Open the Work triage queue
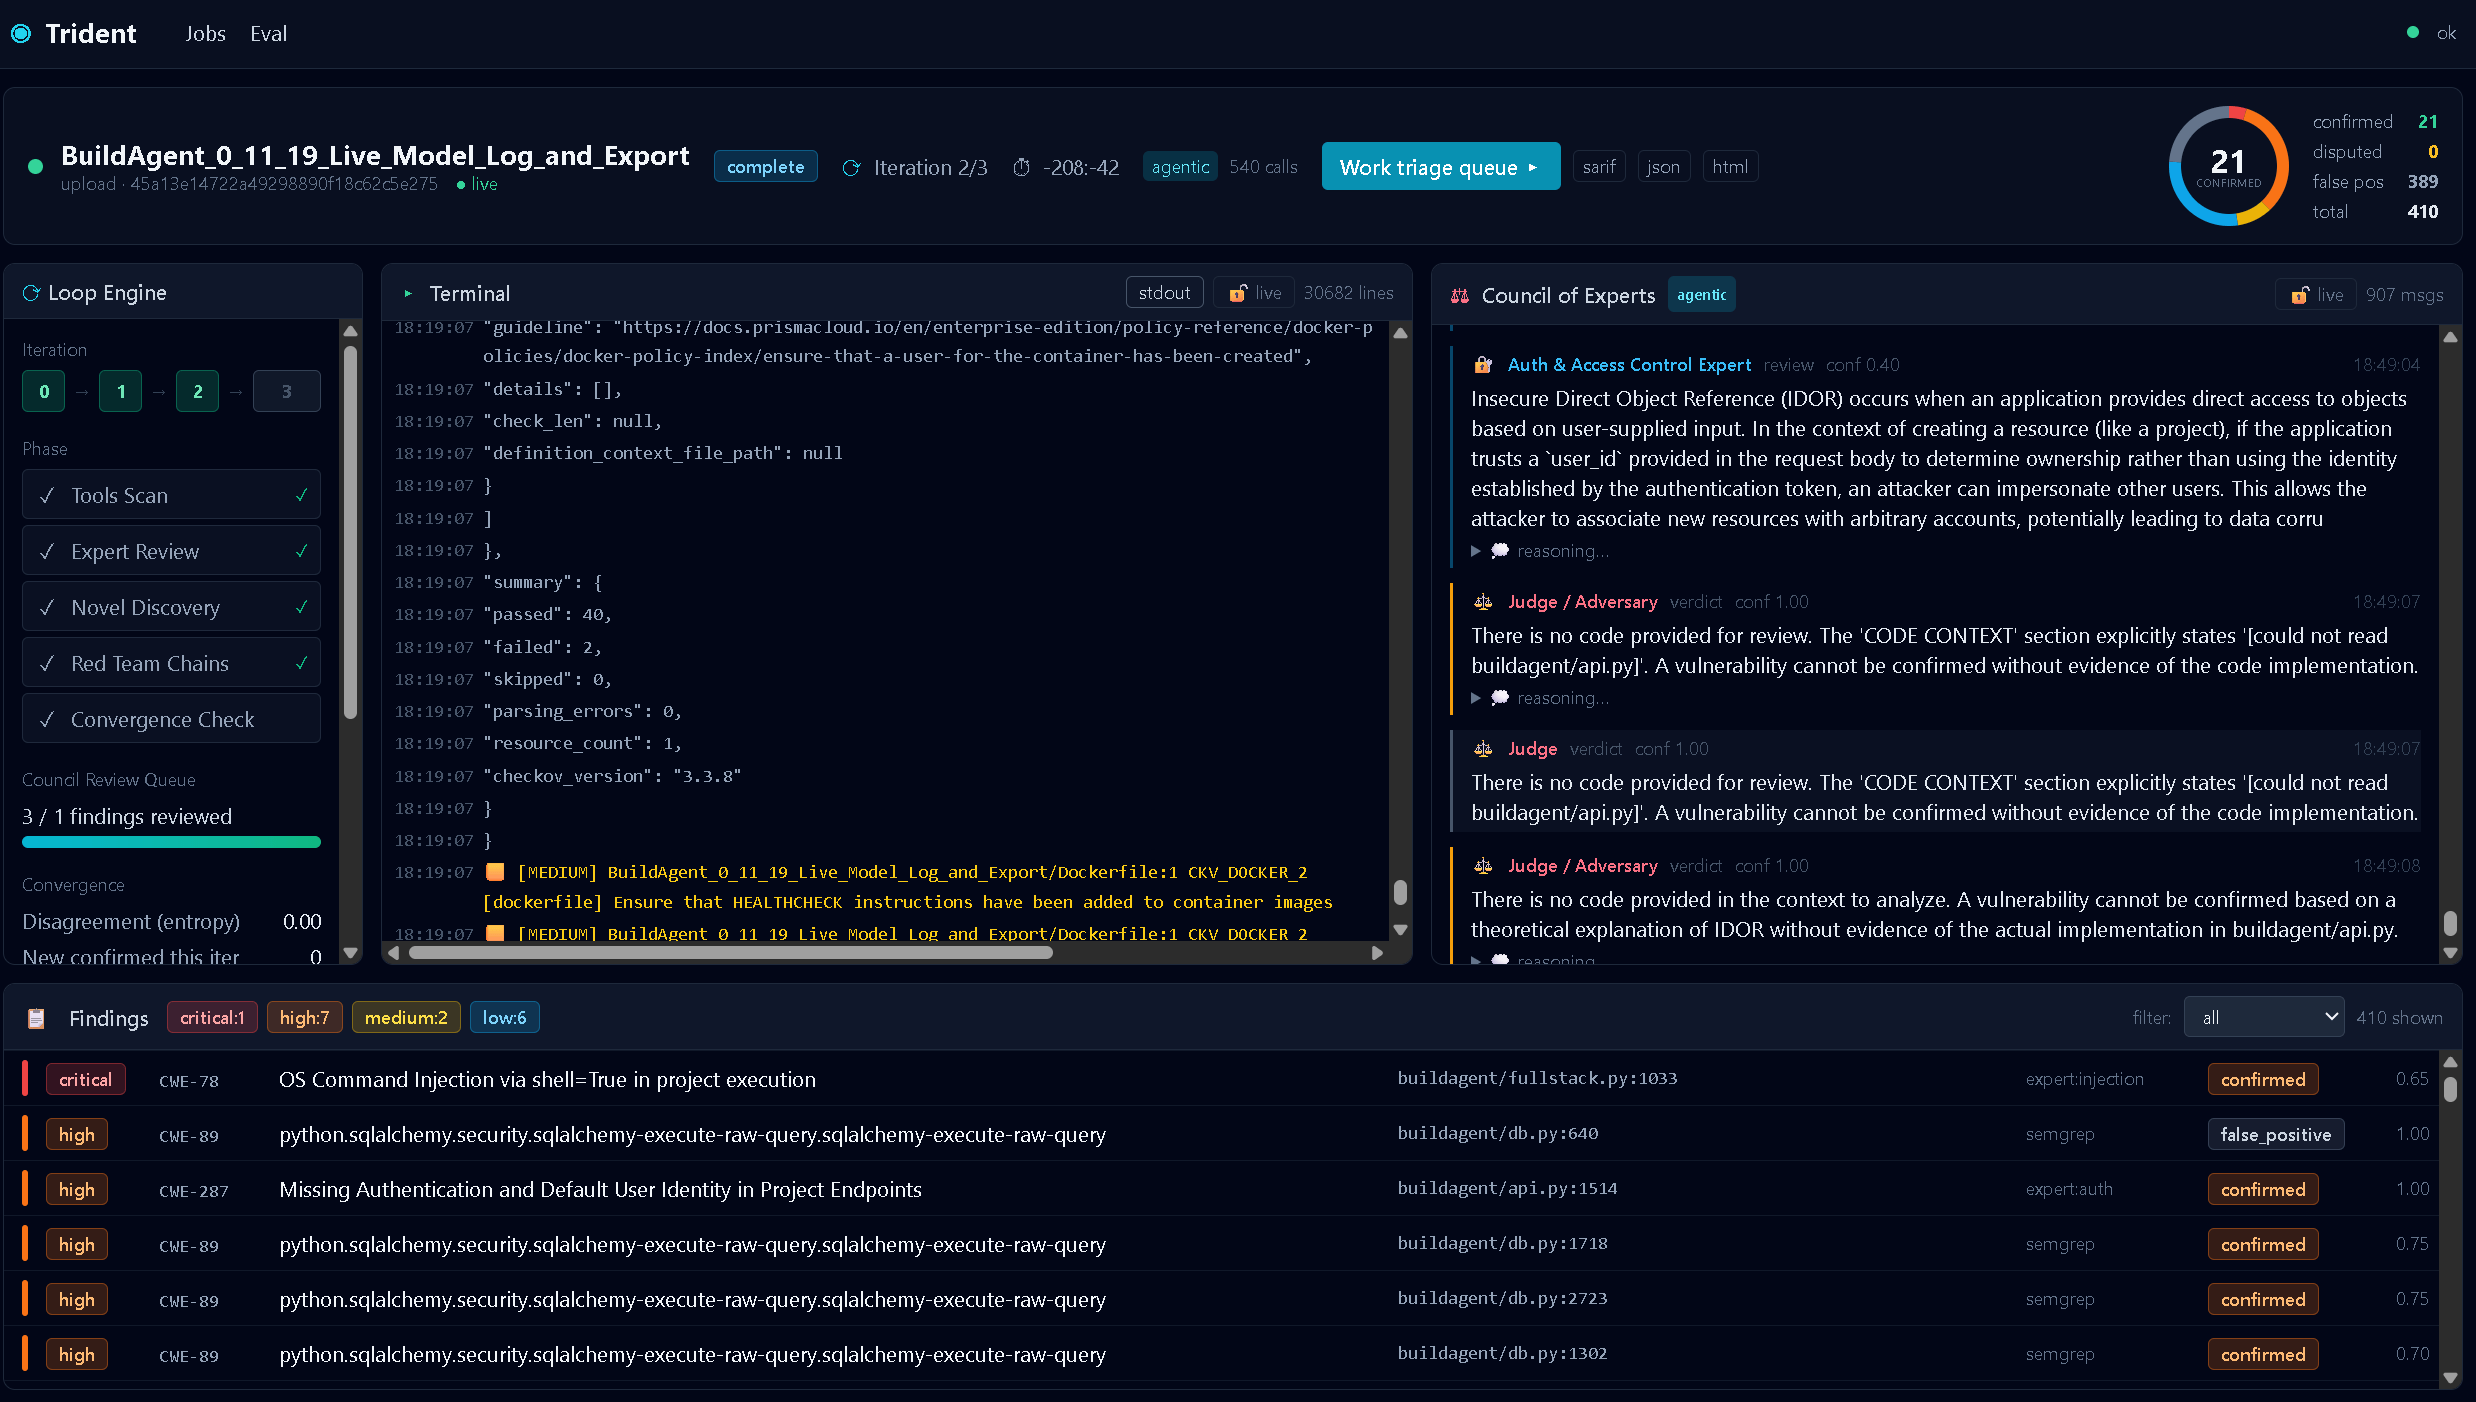 [1440, 167]
